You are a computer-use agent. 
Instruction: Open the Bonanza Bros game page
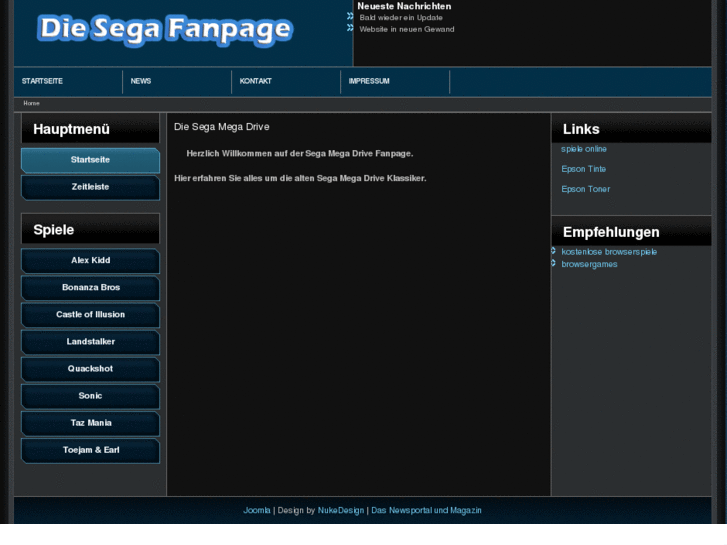click(x=90, y=288)
